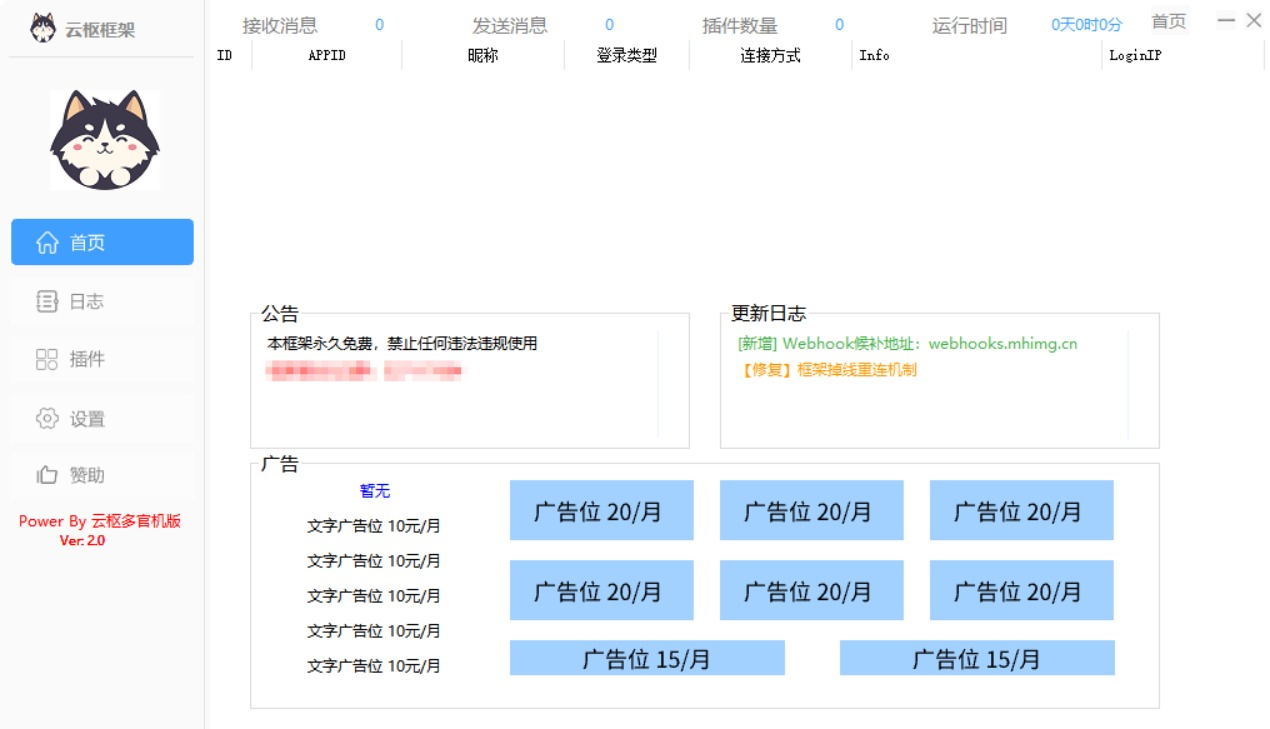1270x729 pixels.
Task: Click the right 广告位 15/月 banner
Action: [977, 659]
